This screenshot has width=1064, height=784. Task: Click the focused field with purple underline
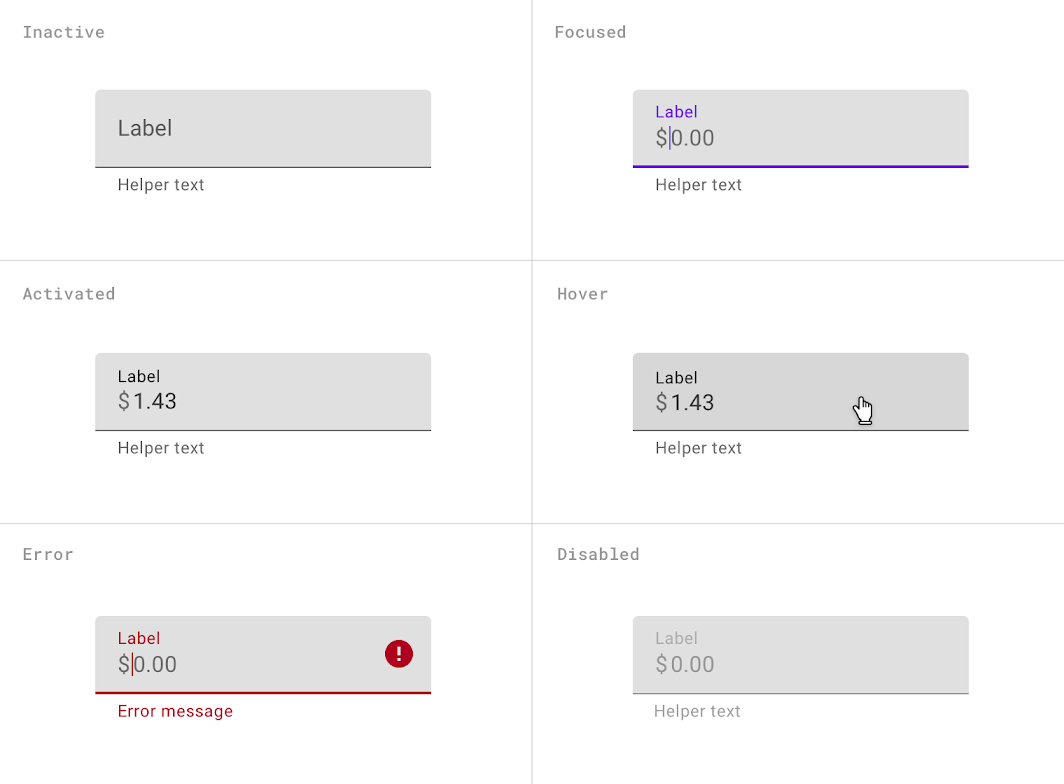pos(800,128)
